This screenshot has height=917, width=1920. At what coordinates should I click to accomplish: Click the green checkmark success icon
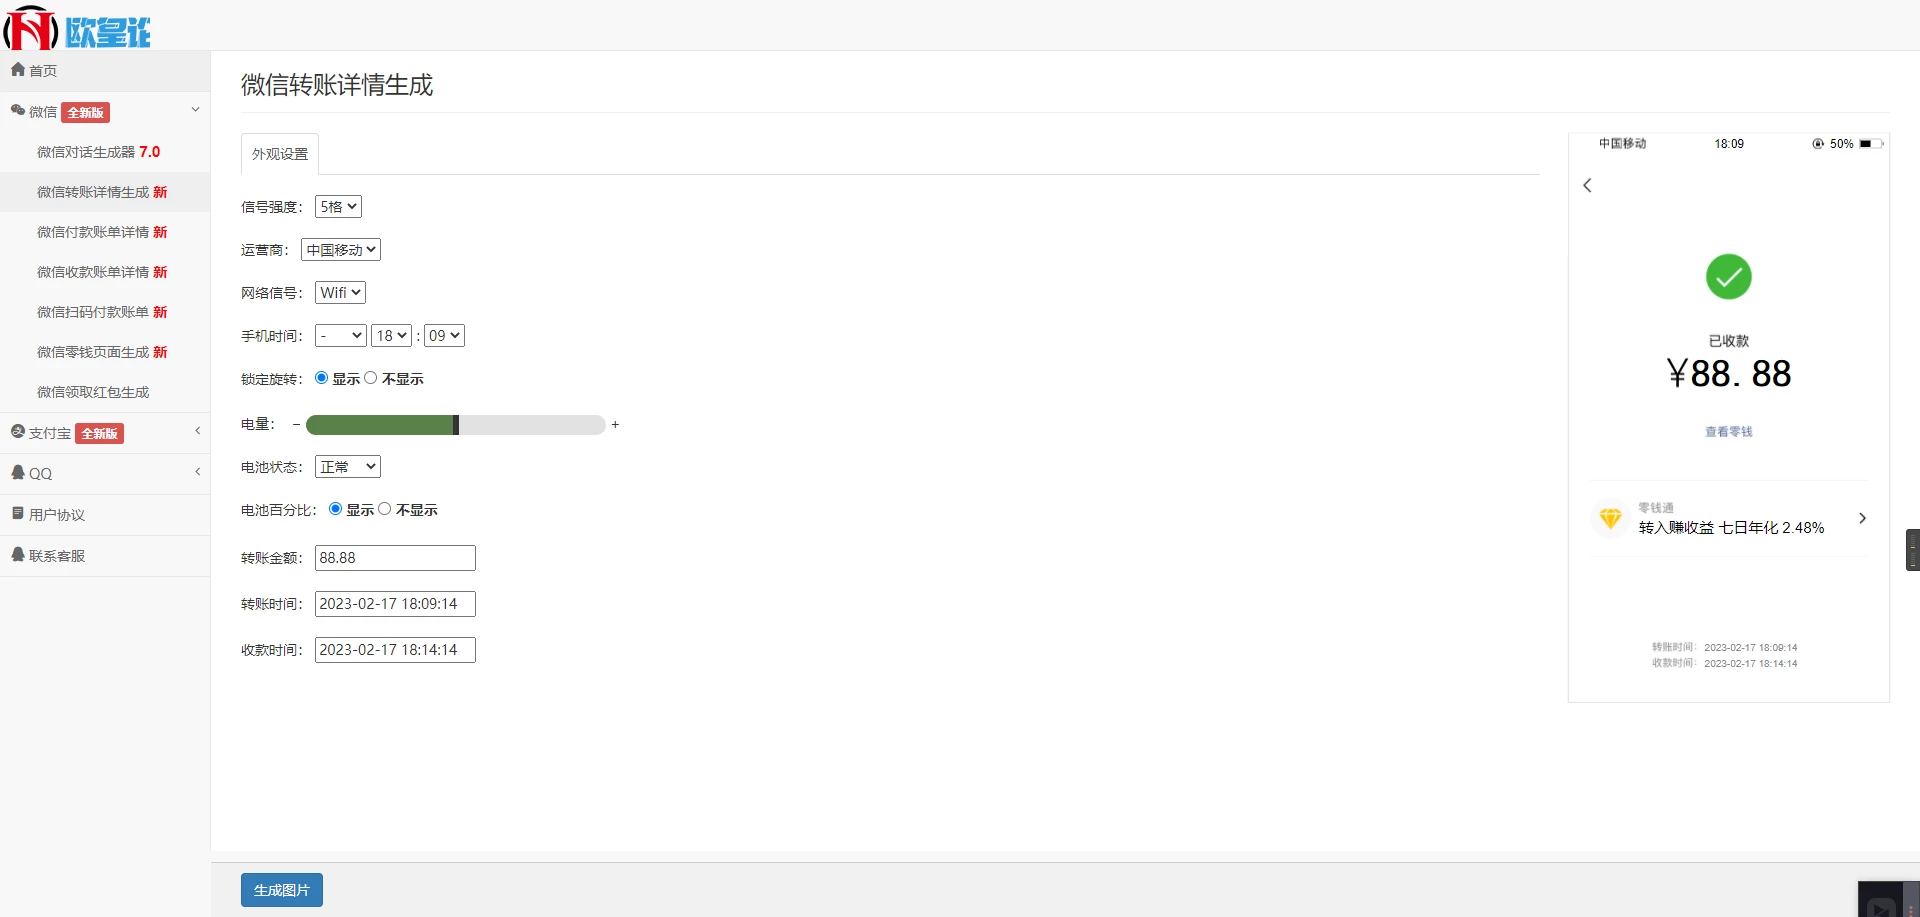click(x=1728, y=277)
